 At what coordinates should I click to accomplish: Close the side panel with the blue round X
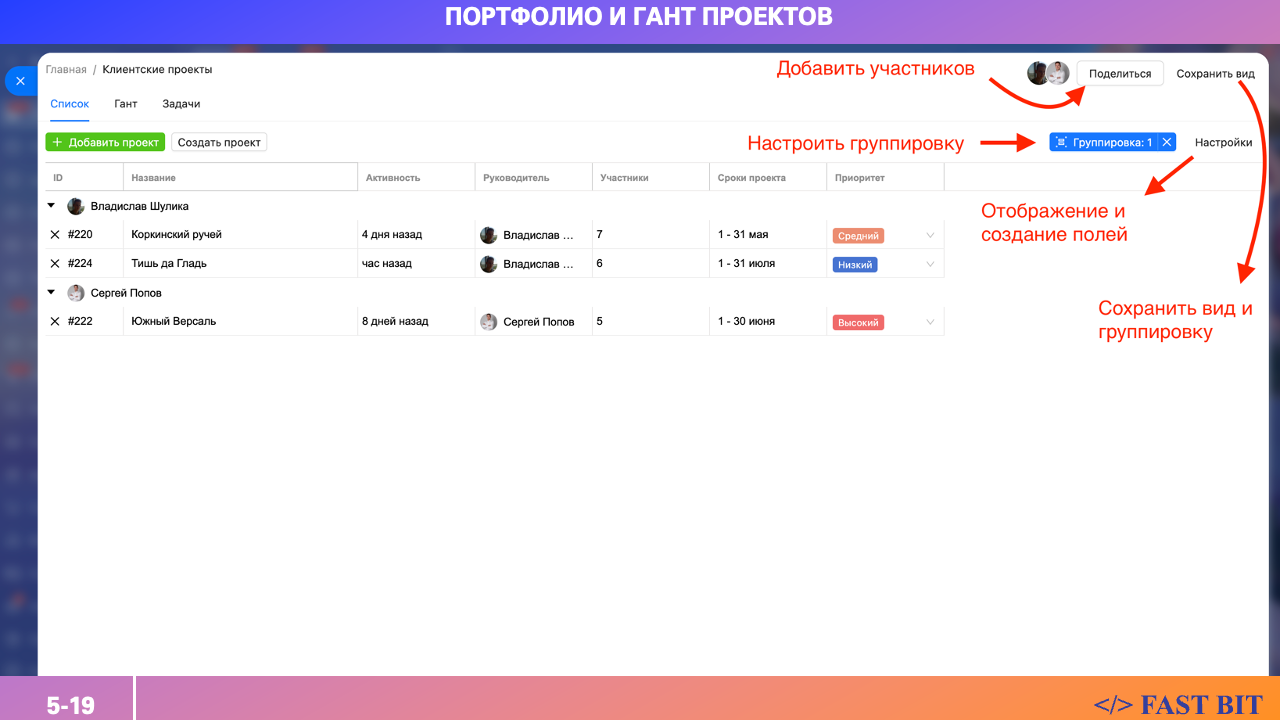pyautogui.click(x=20, y=81)
